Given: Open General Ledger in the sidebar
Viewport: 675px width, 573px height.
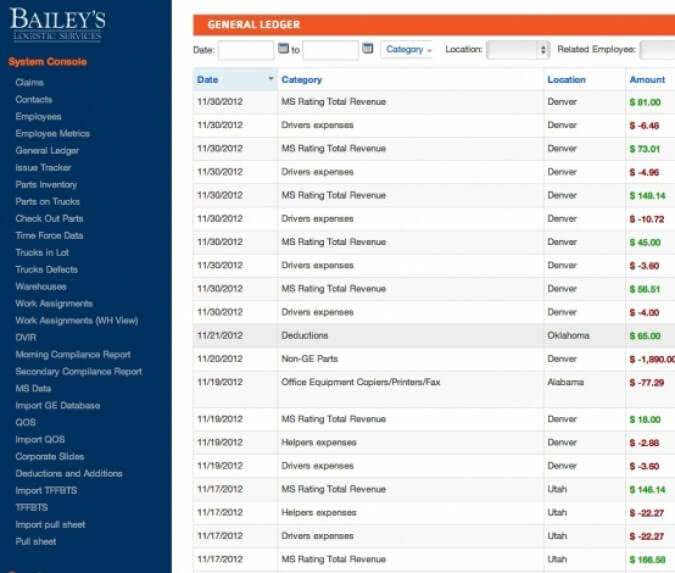Looking at the screenshot, I should [47, 151].
